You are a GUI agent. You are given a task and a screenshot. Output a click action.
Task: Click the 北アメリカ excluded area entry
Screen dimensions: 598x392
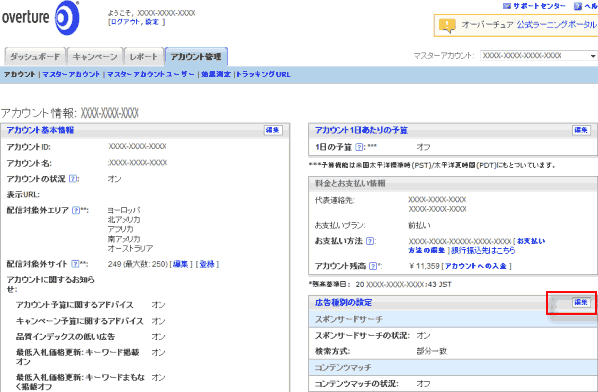coord(124,220)
